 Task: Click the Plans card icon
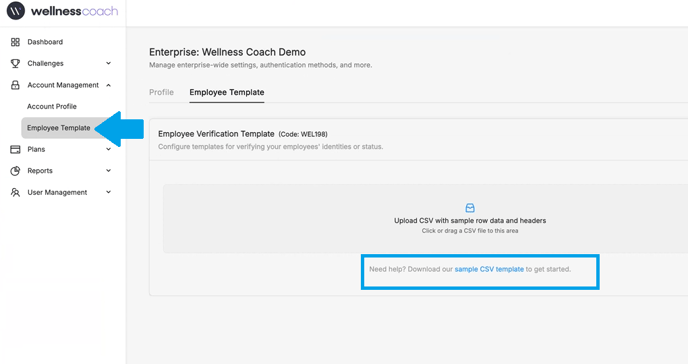[15, 150]
